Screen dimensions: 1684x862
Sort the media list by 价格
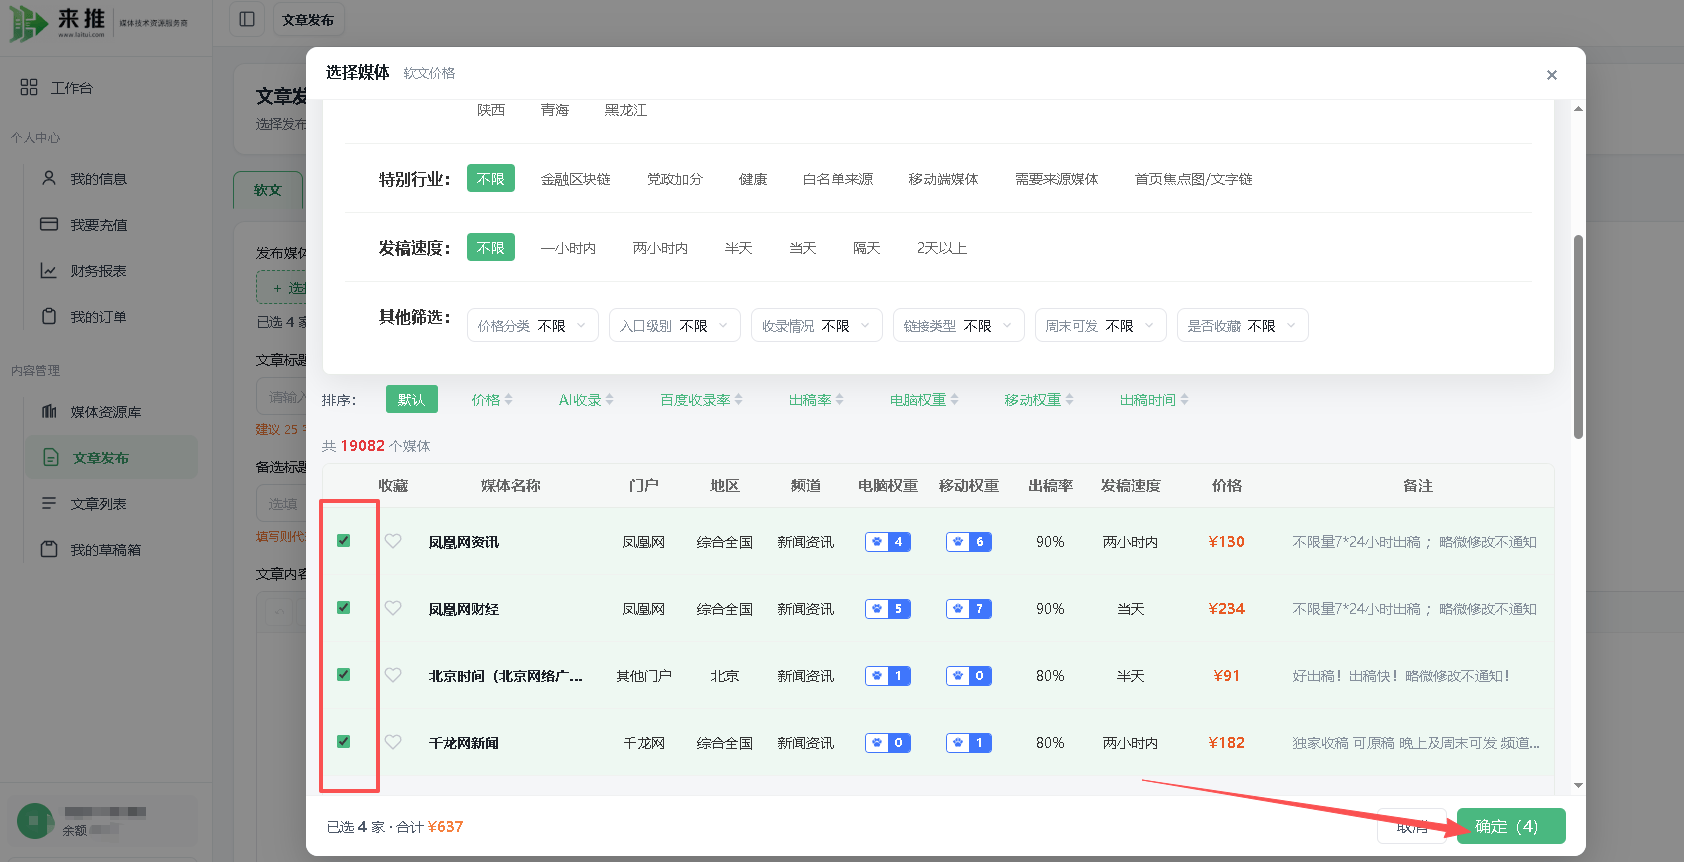coord(492,400)
